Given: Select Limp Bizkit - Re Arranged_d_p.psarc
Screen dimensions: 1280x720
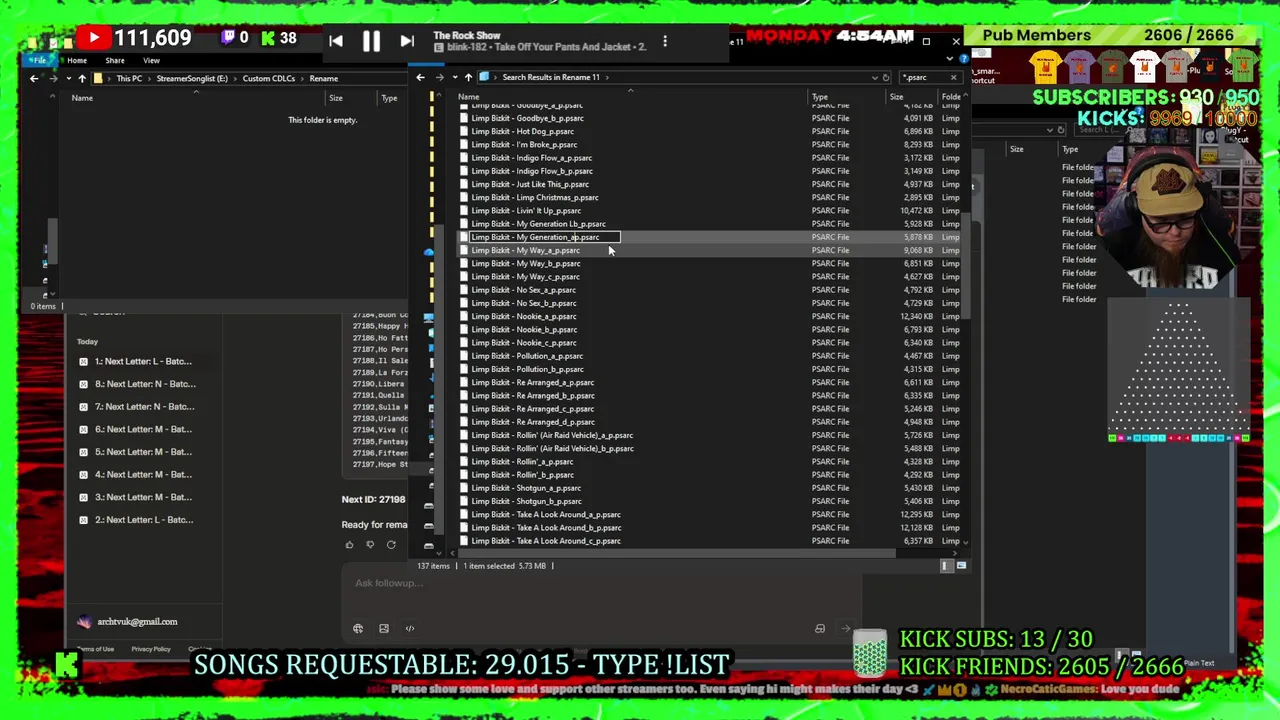Looking at the screenshot, I should [532, 422].
